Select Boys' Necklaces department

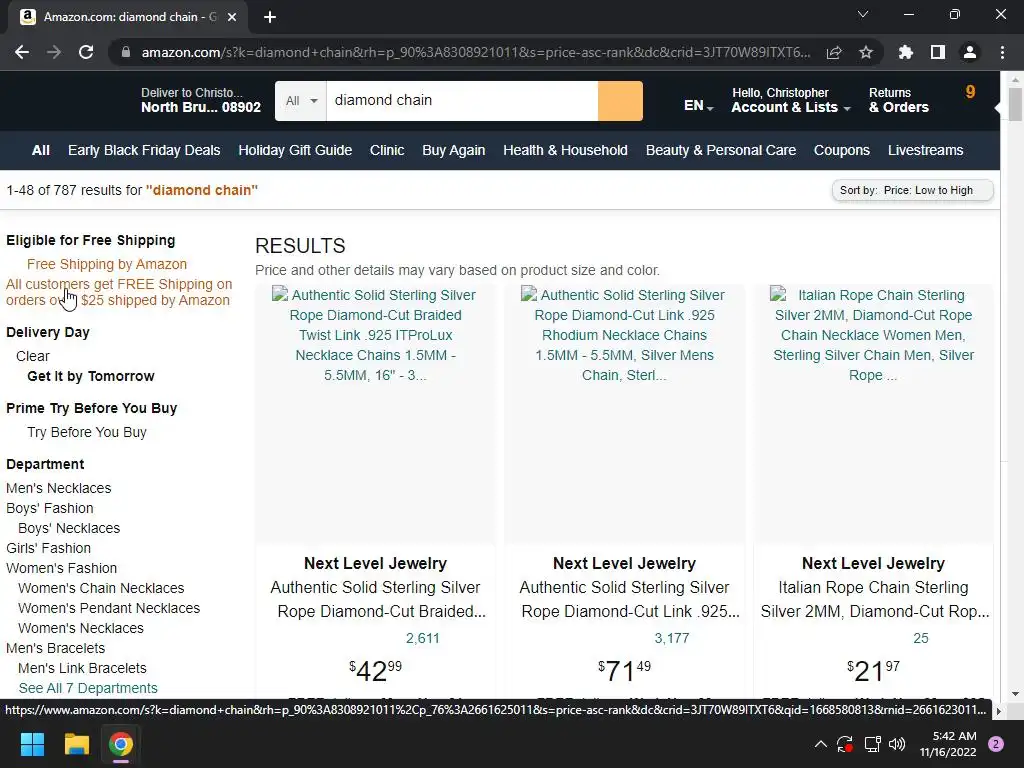[69, 528]
